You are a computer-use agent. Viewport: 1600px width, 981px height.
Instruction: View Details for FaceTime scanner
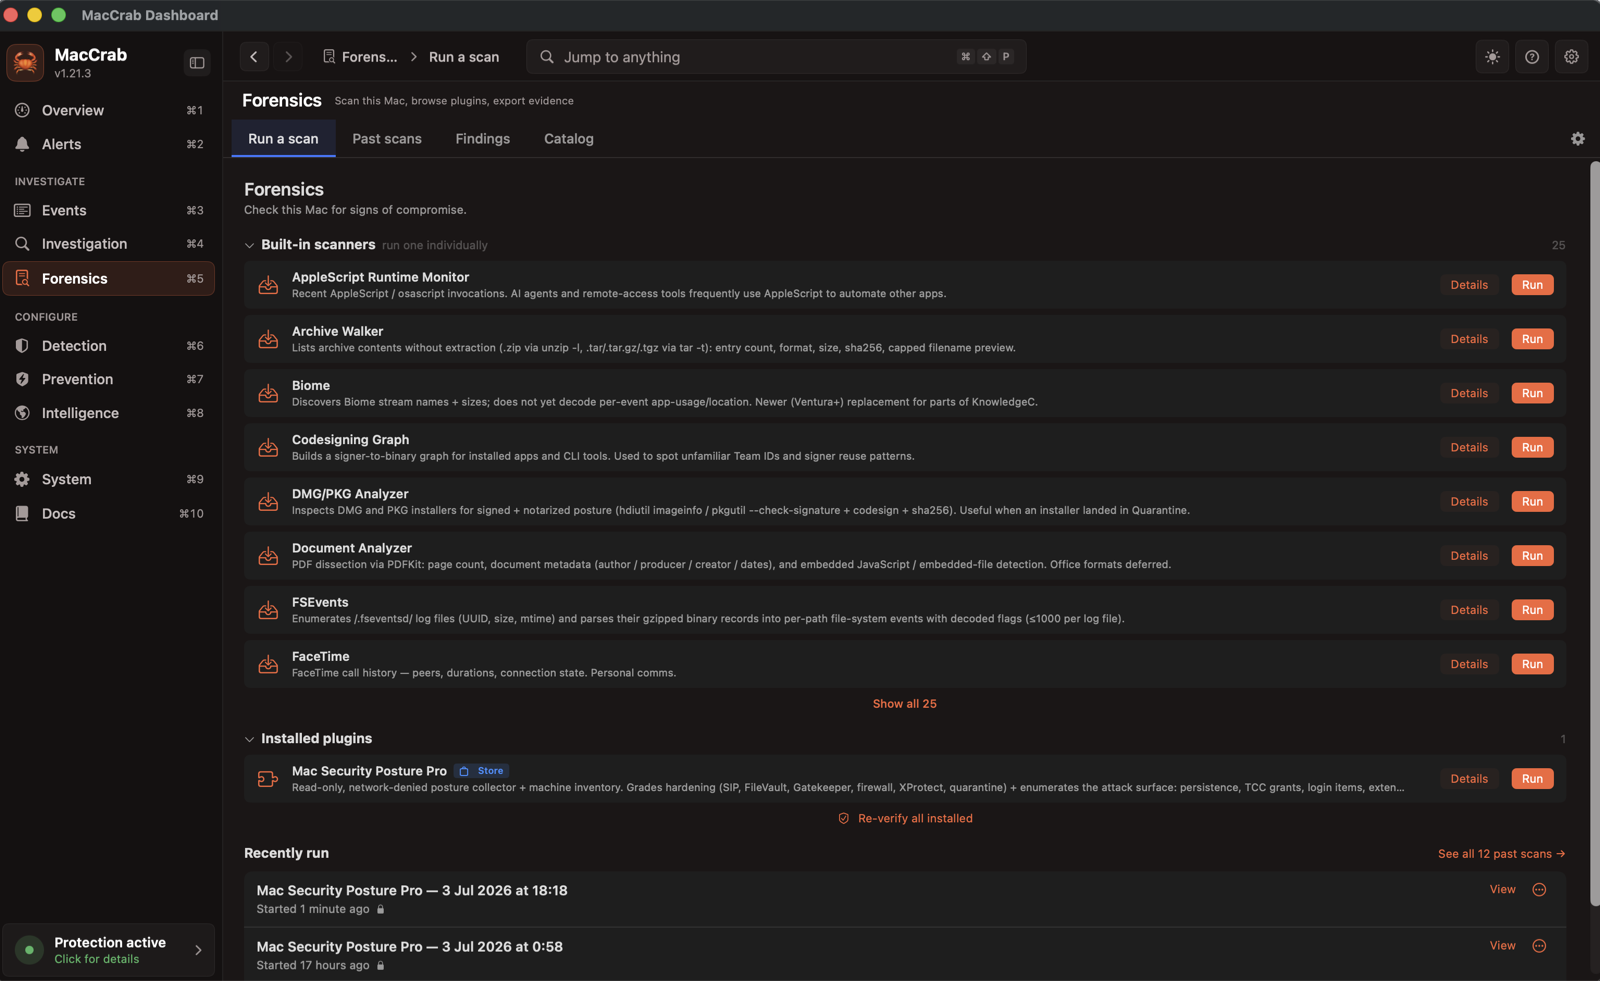[1469, 664]
